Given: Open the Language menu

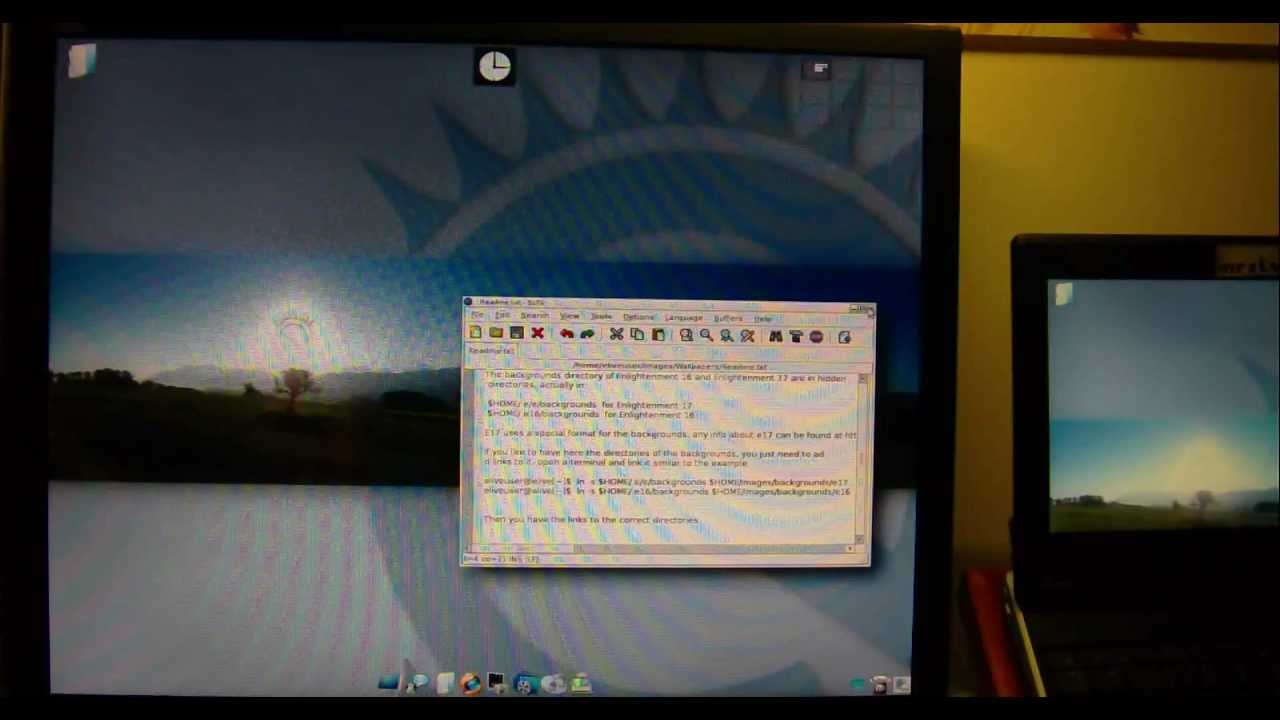Looking at the screenshot, I should click(684, 317).
